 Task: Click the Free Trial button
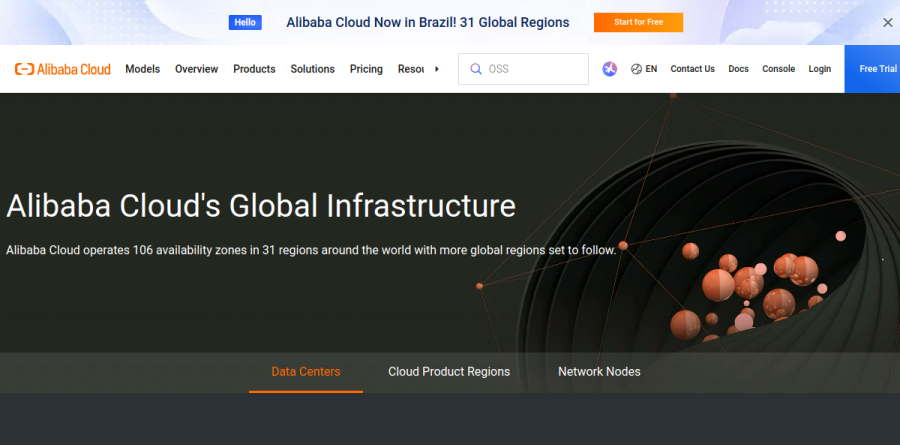(x=872, y=69)
